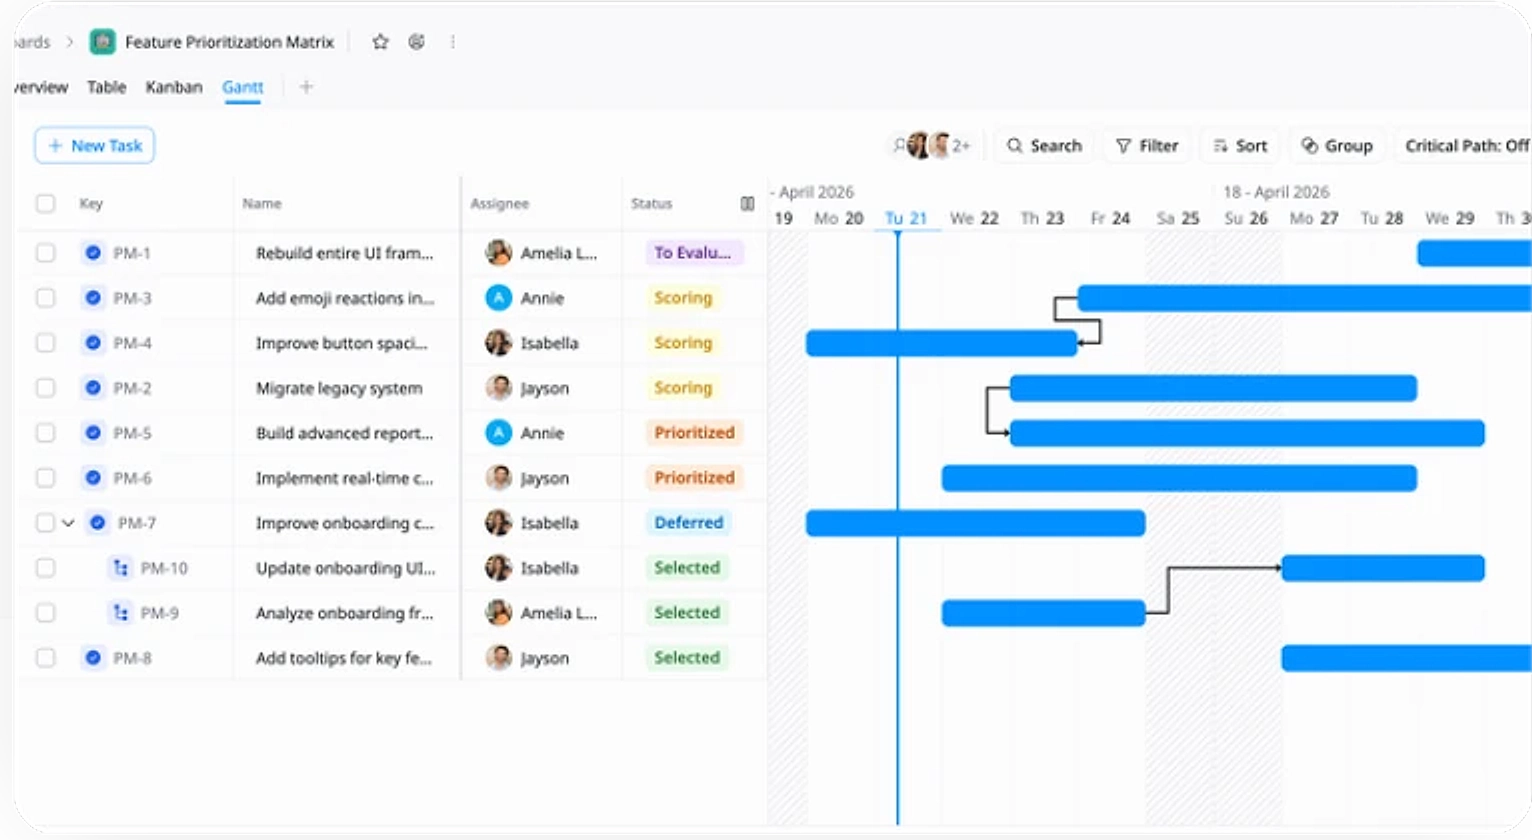Open task name 'Migrate legacy system'
The height and width of the screenshot is (840, 1532).
tap(339, 388)
